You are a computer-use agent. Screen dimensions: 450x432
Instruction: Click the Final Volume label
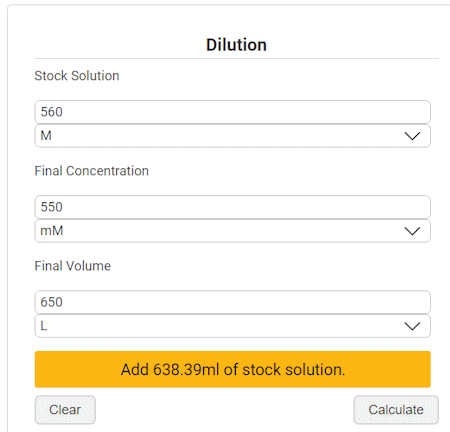[x=73, y=266]
